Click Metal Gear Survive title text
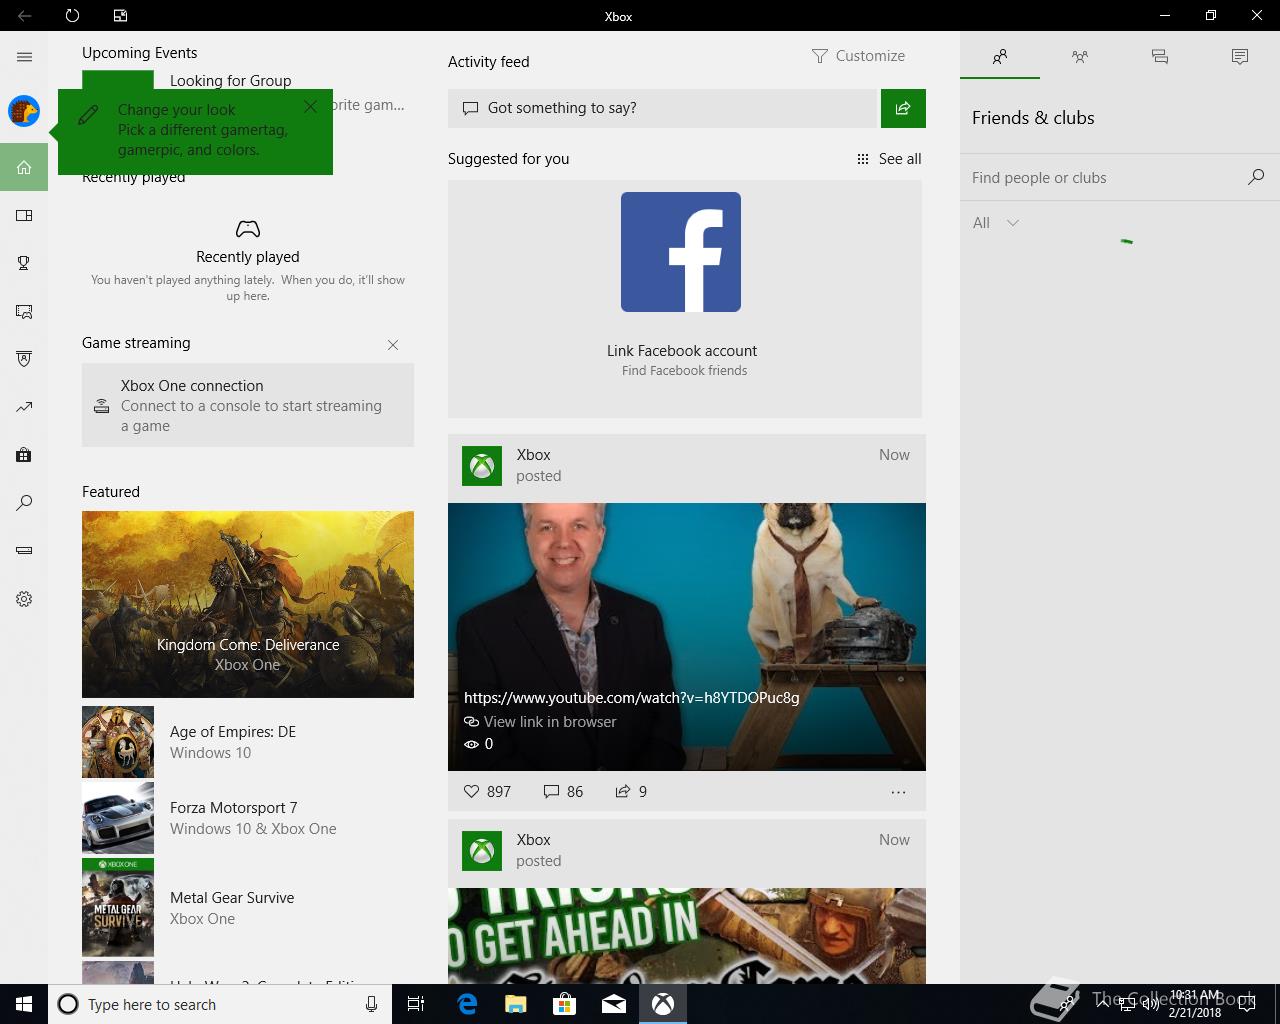1280x1024 pixels. pyautogui.click(x=232, y=898)
